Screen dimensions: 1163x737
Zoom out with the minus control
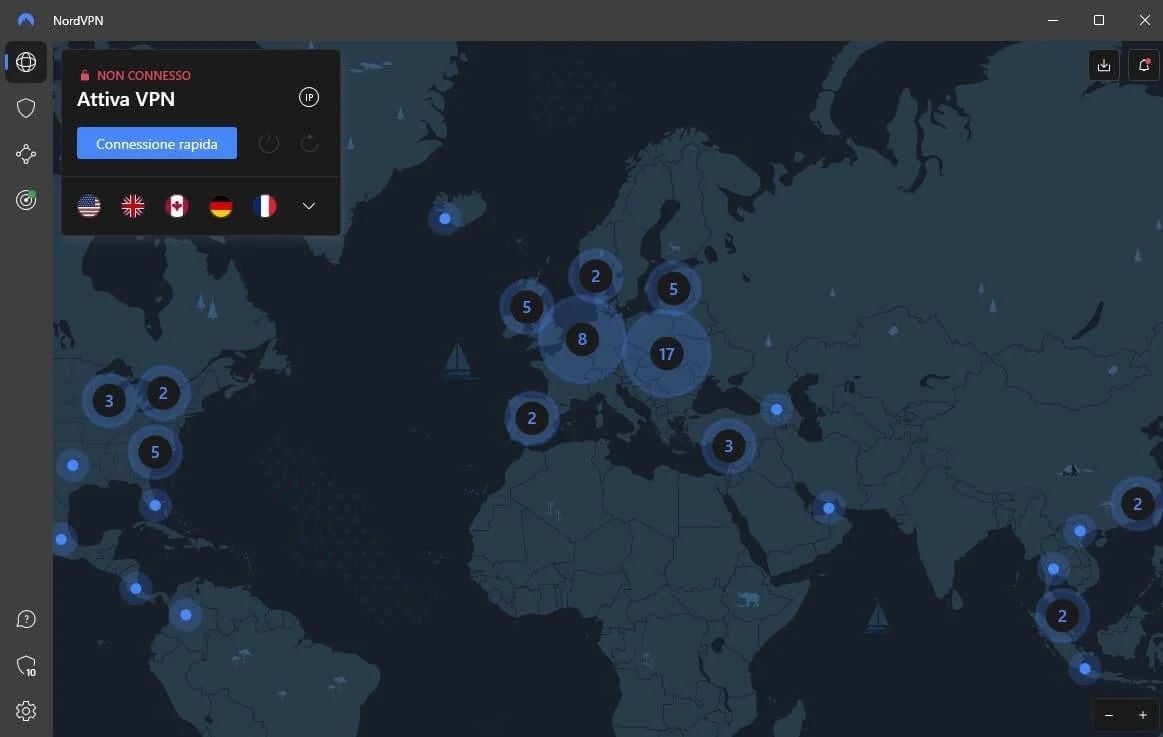tap(1108, 715)
